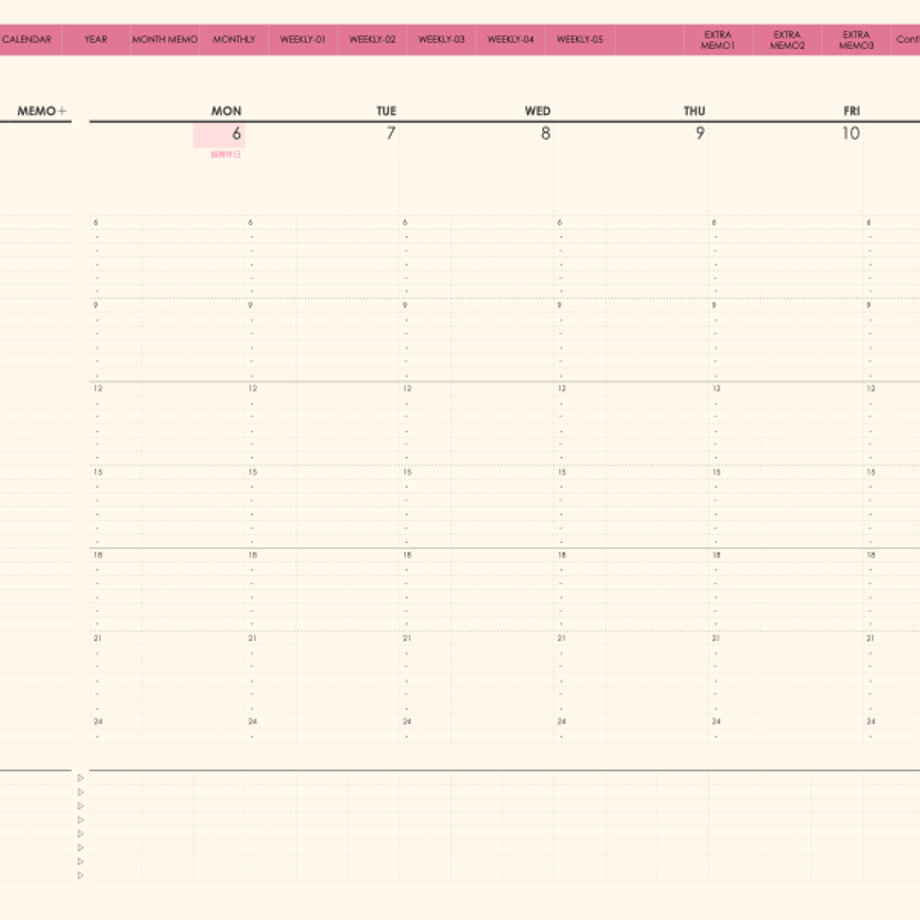
Task: Click the 12 o'clock label in Monday column
Action: click(x=98, y=388)
